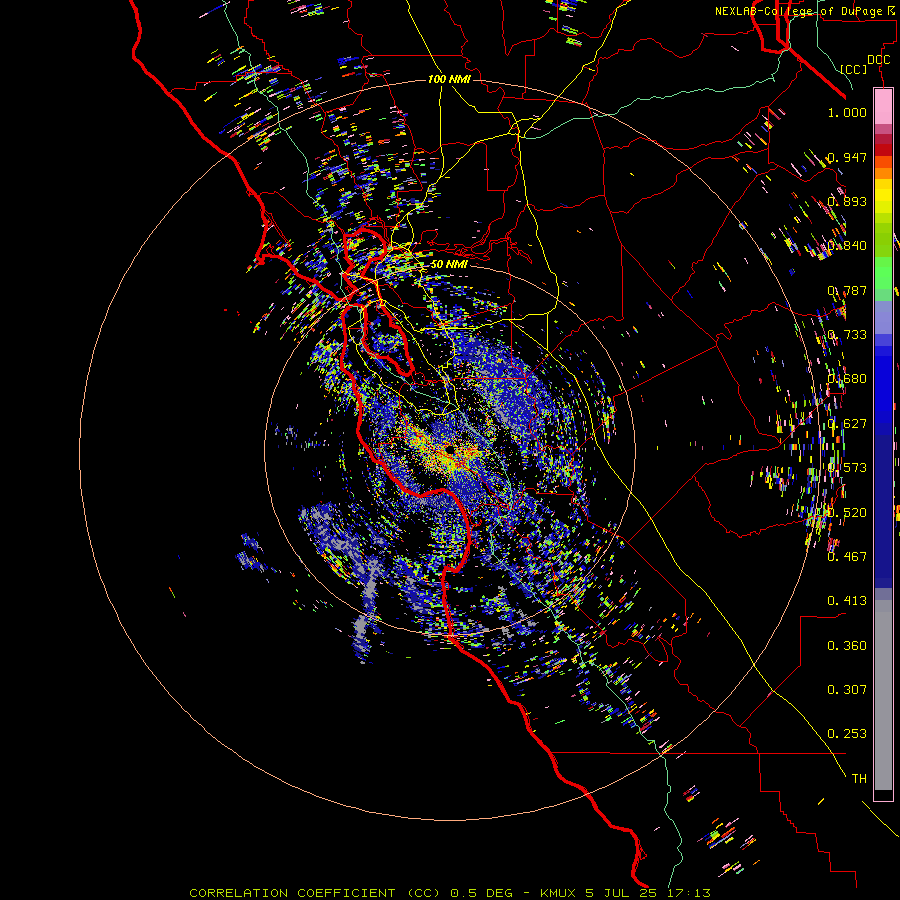Click the "0.307" legend value

847,690
